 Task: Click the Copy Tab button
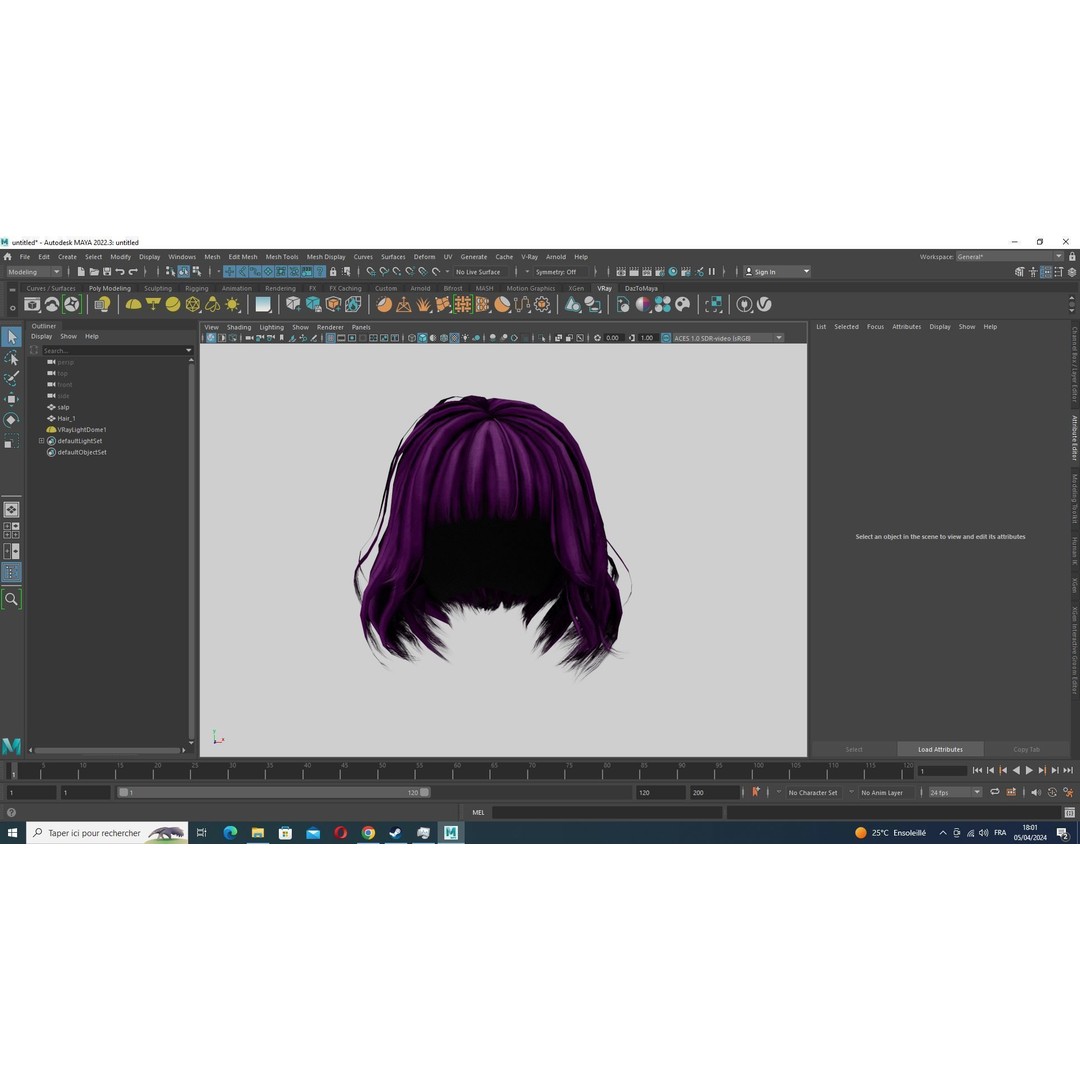[1026, 749]
